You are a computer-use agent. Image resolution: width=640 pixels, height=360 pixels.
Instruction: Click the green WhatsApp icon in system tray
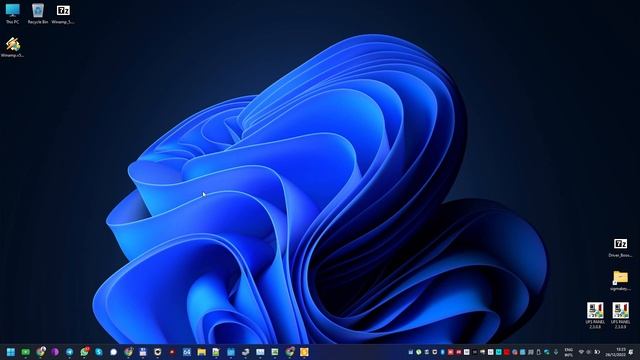[x=418, y=352]
